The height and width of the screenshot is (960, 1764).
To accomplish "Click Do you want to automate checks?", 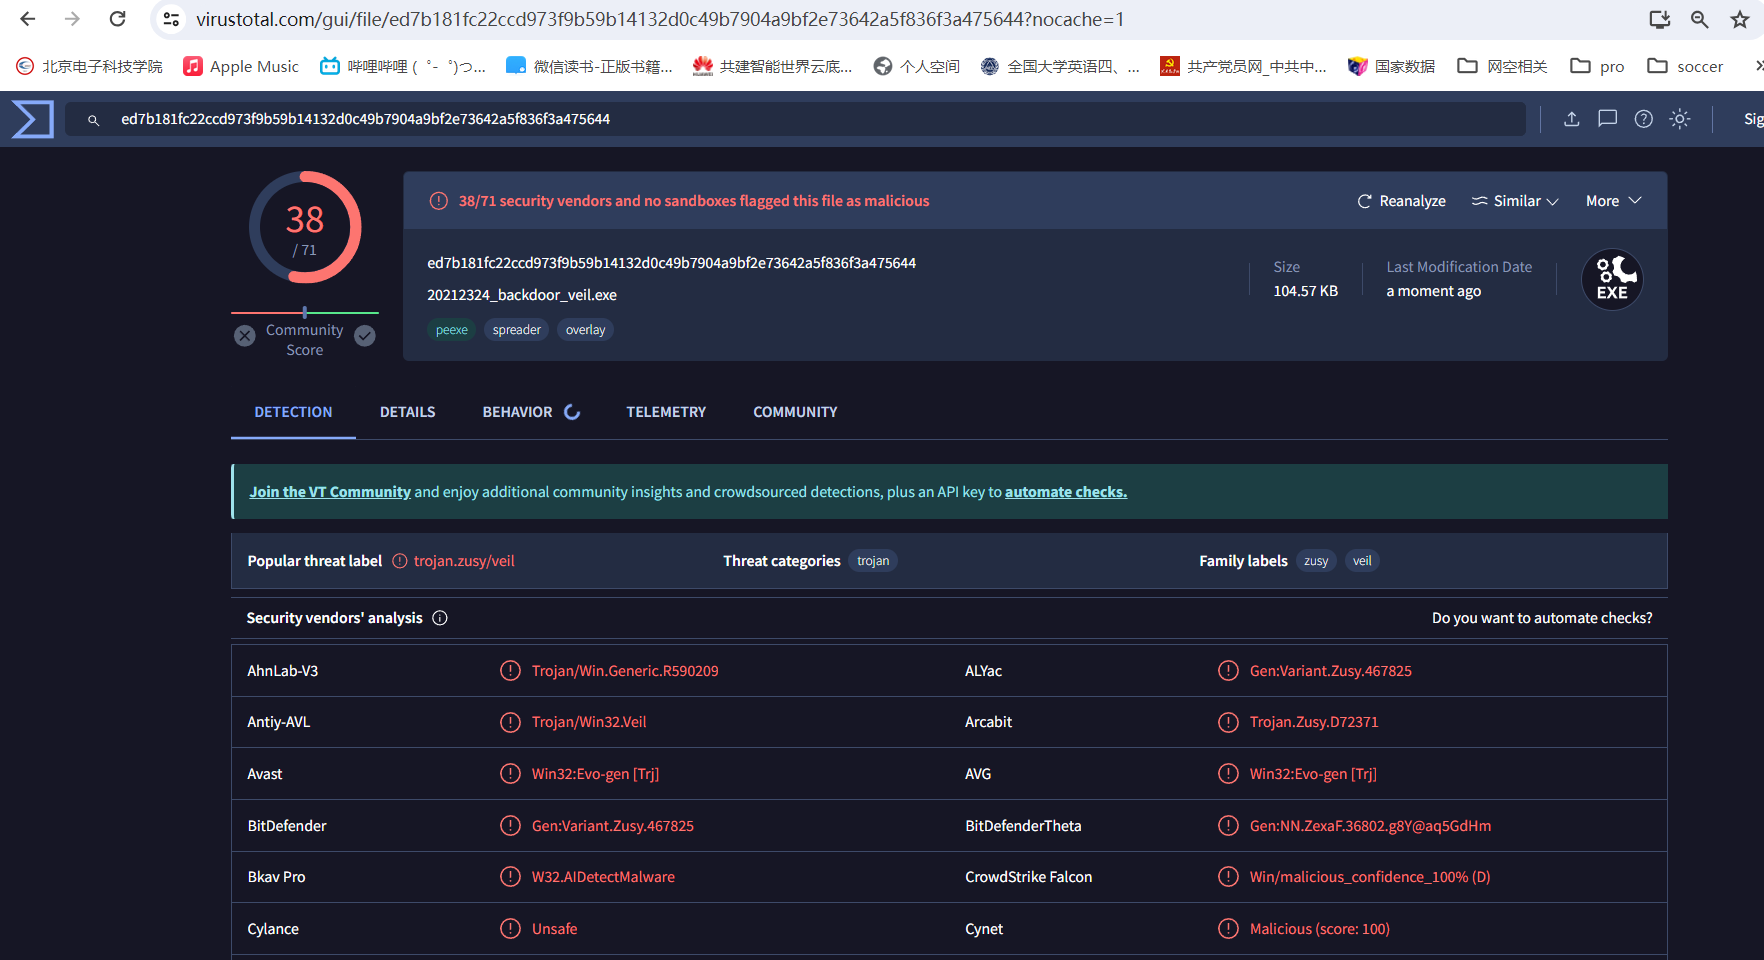I will [1542, 618].
